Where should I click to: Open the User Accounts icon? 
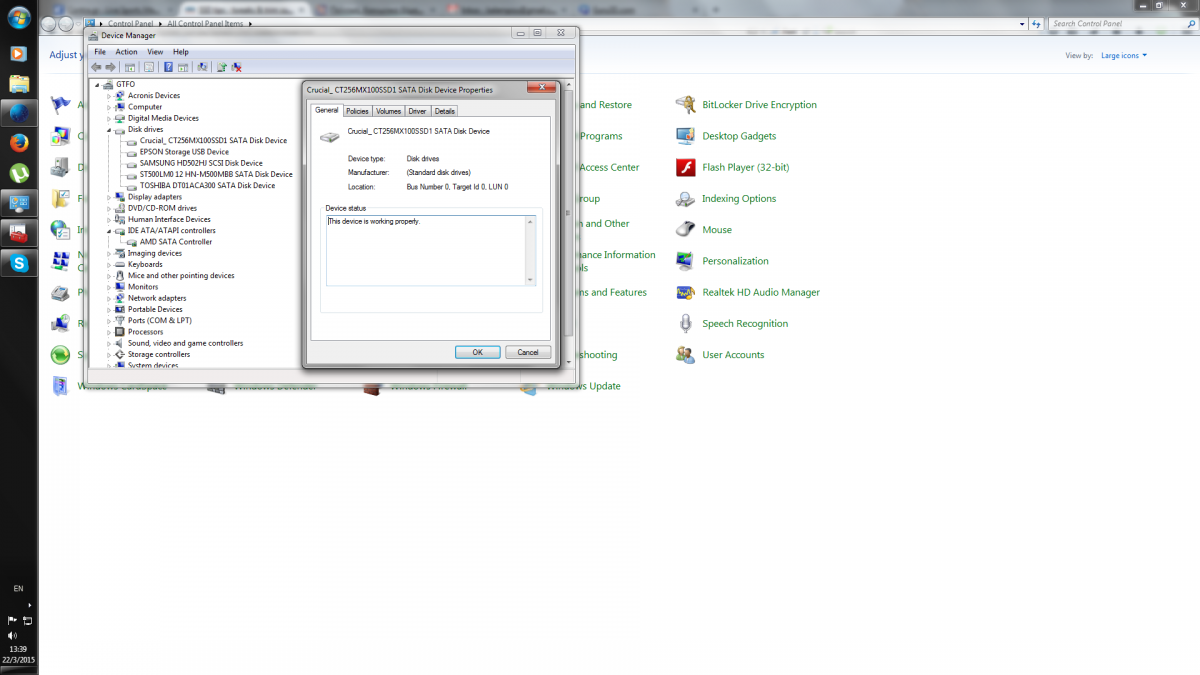(x=685, y=355)
